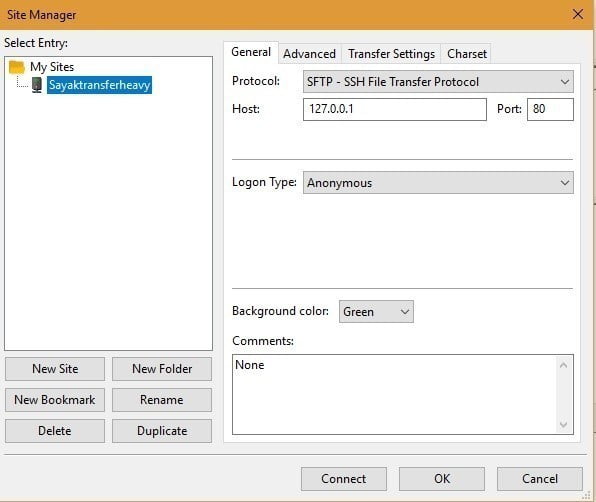Open the Background color dropdown
This screenshot has height=502, width=596.
click(376, 312)
